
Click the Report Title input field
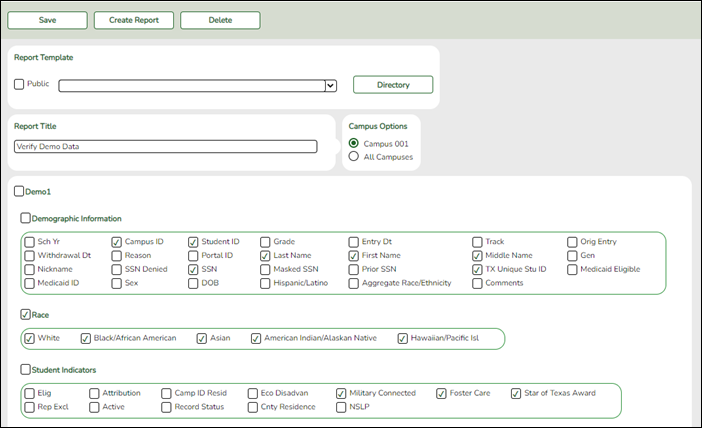[x=166, y=146]
